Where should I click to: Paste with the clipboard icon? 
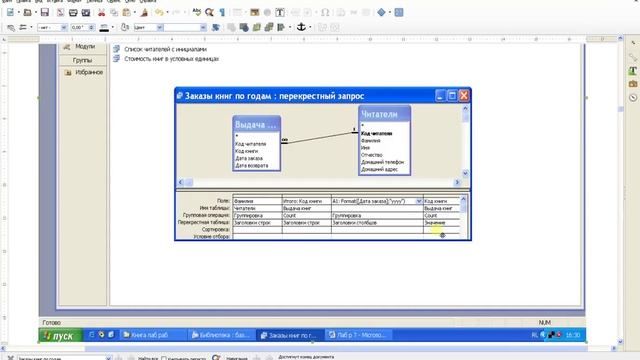click(127, 13)
